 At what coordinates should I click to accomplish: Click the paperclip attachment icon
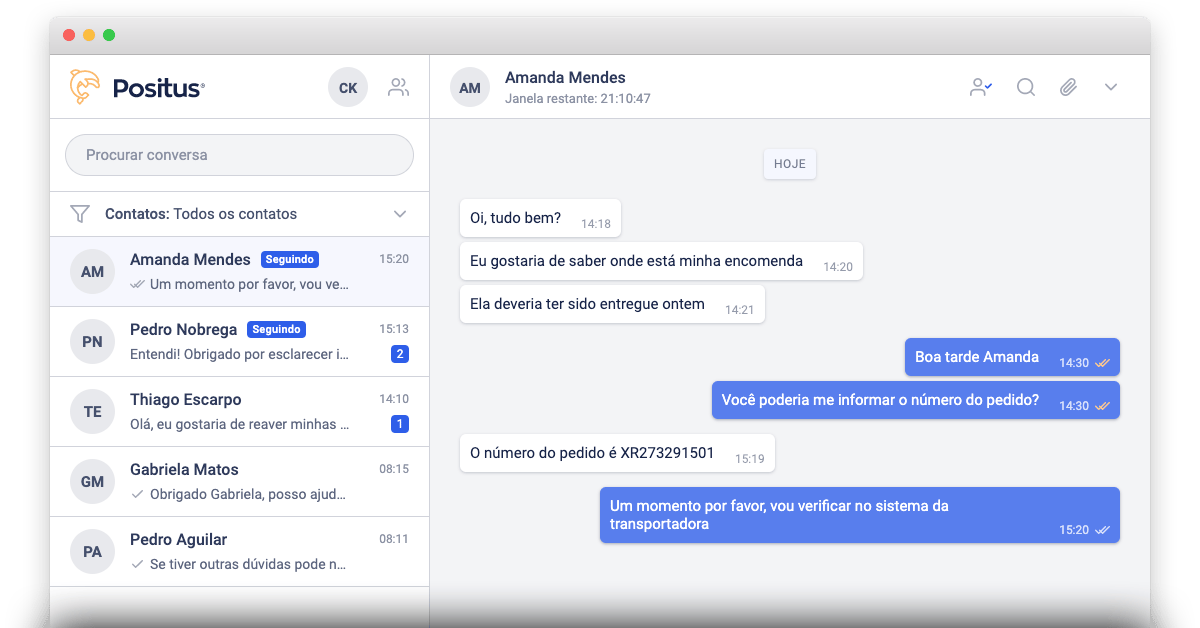click(x=1068, y=87)
